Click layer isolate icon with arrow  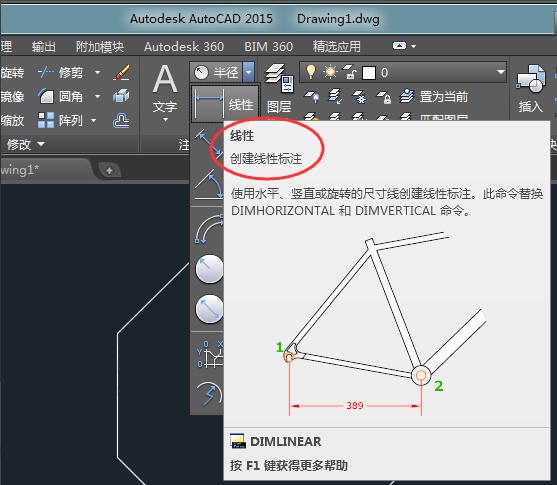(335, 96)
